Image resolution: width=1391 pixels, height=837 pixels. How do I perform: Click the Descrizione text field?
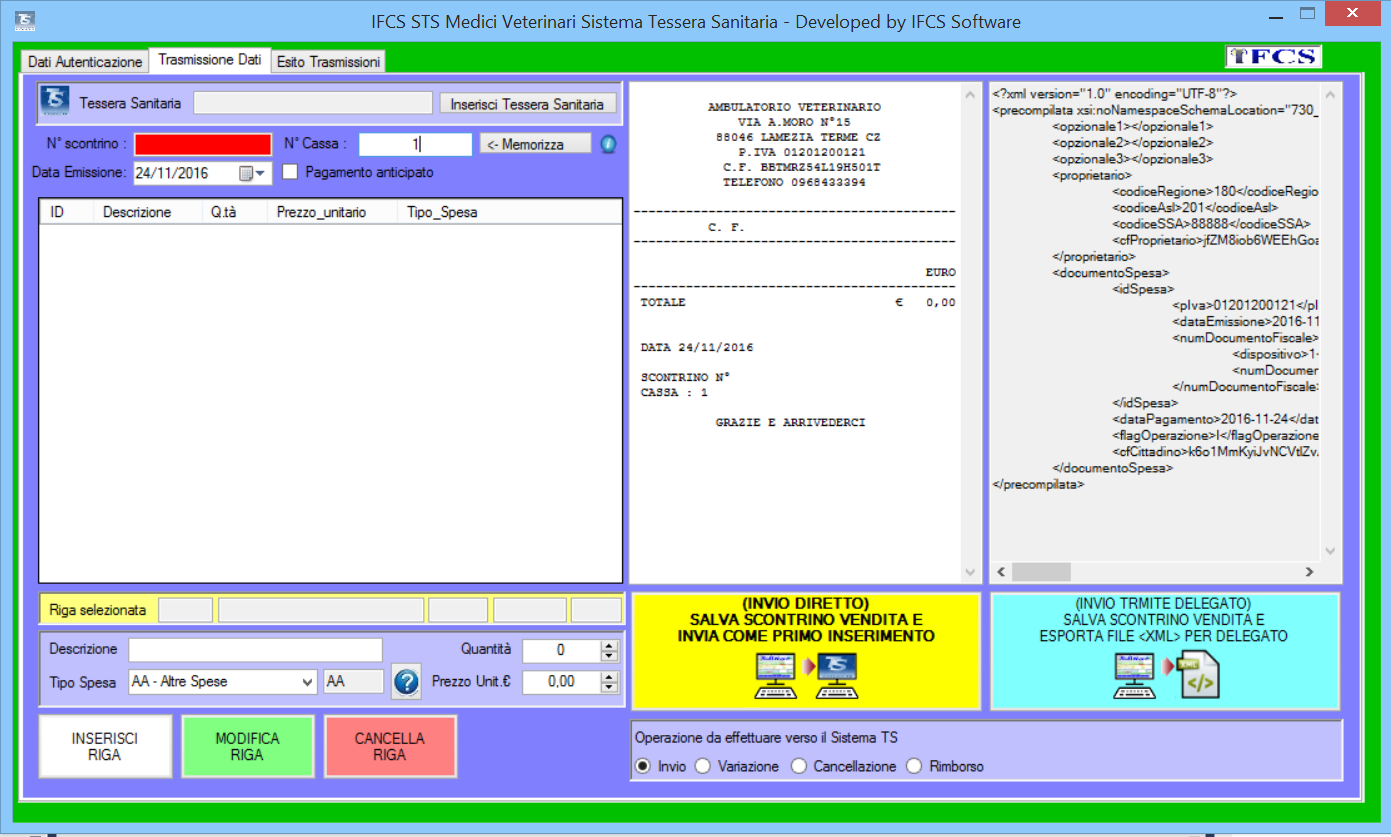point(255,650)
